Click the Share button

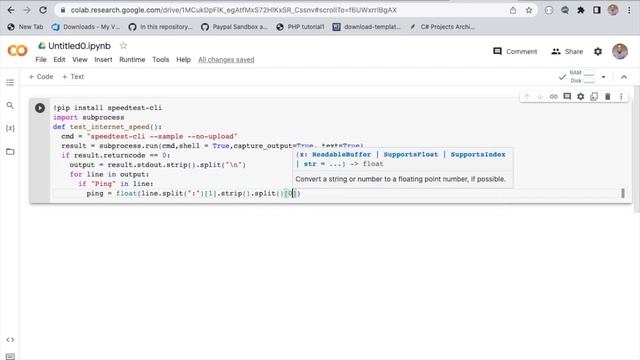point(567,51)
